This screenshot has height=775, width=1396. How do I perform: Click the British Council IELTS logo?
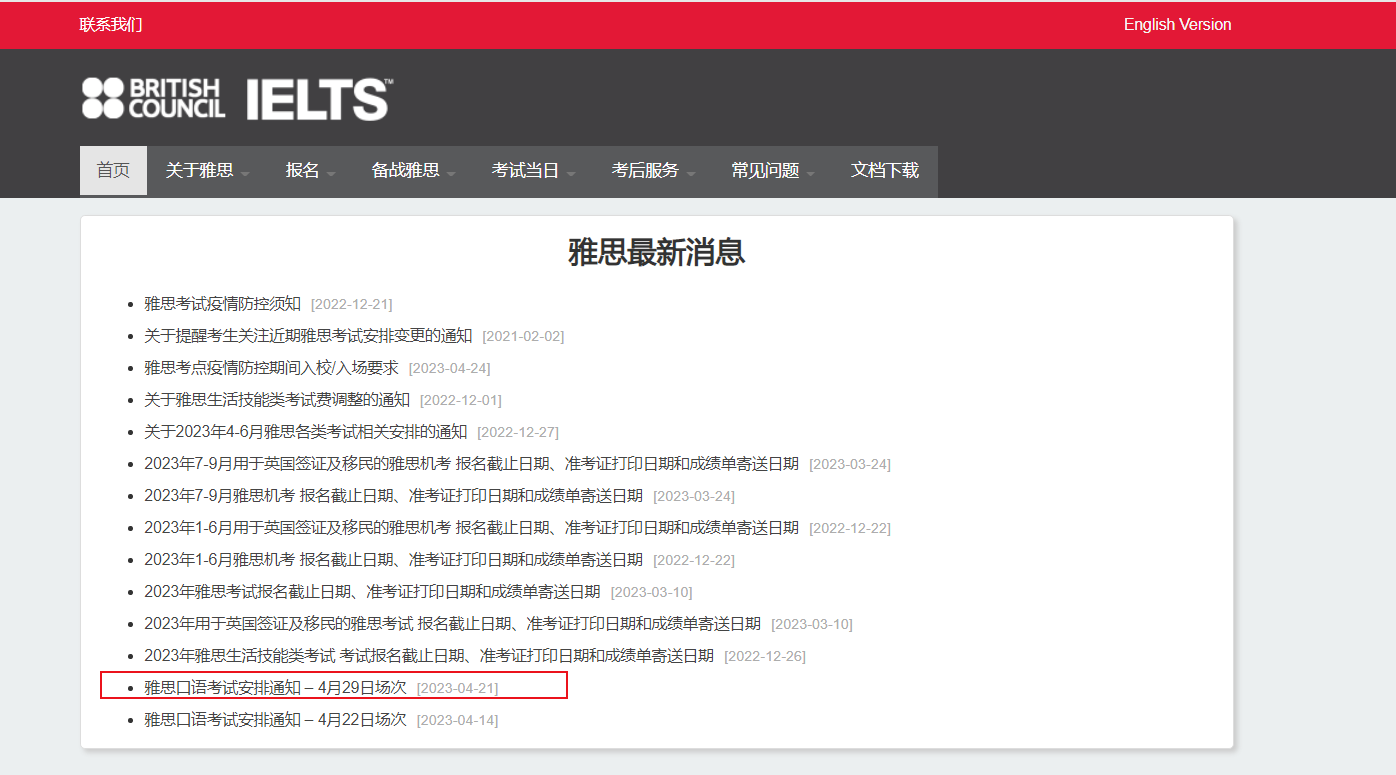[x=236, y=99]
